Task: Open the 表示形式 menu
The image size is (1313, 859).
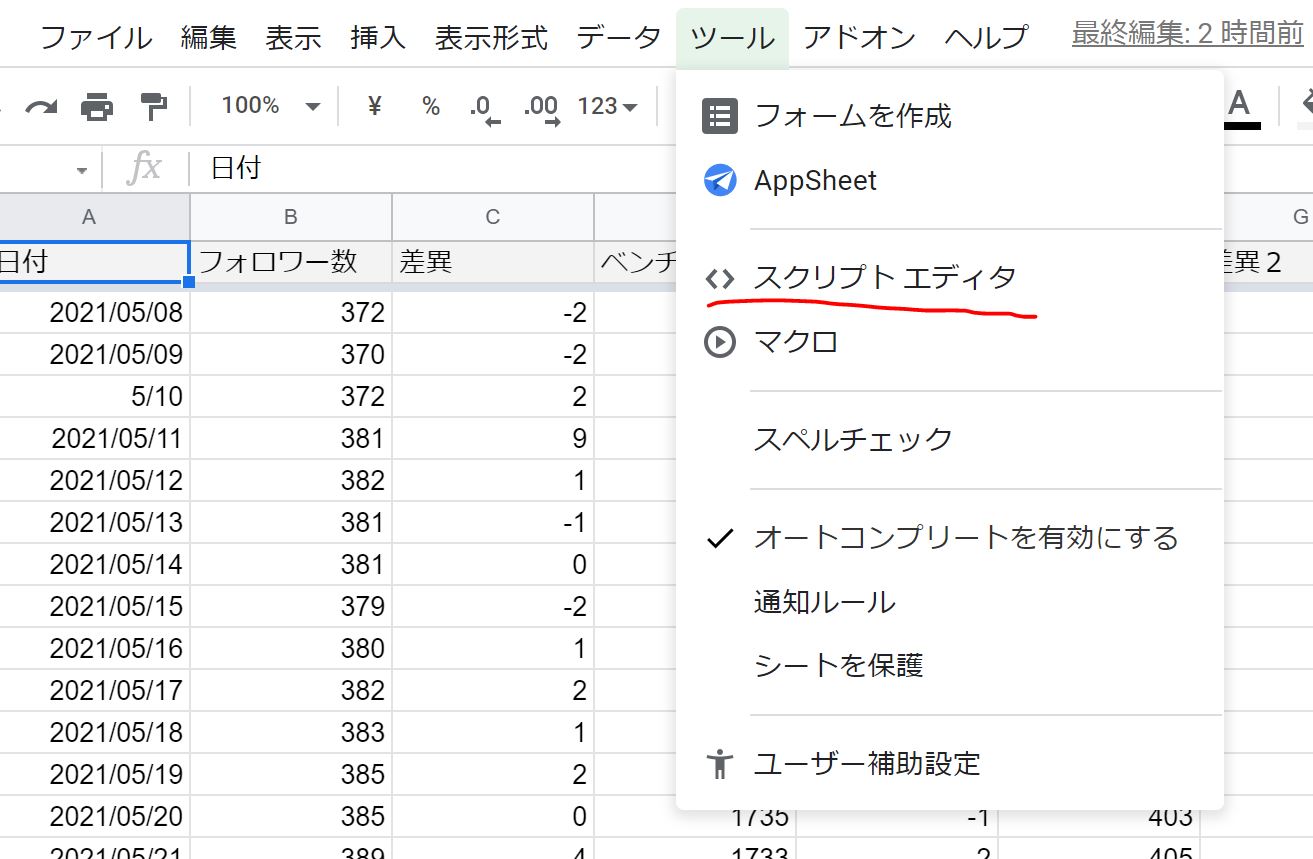Action: (x=491, y=38)
